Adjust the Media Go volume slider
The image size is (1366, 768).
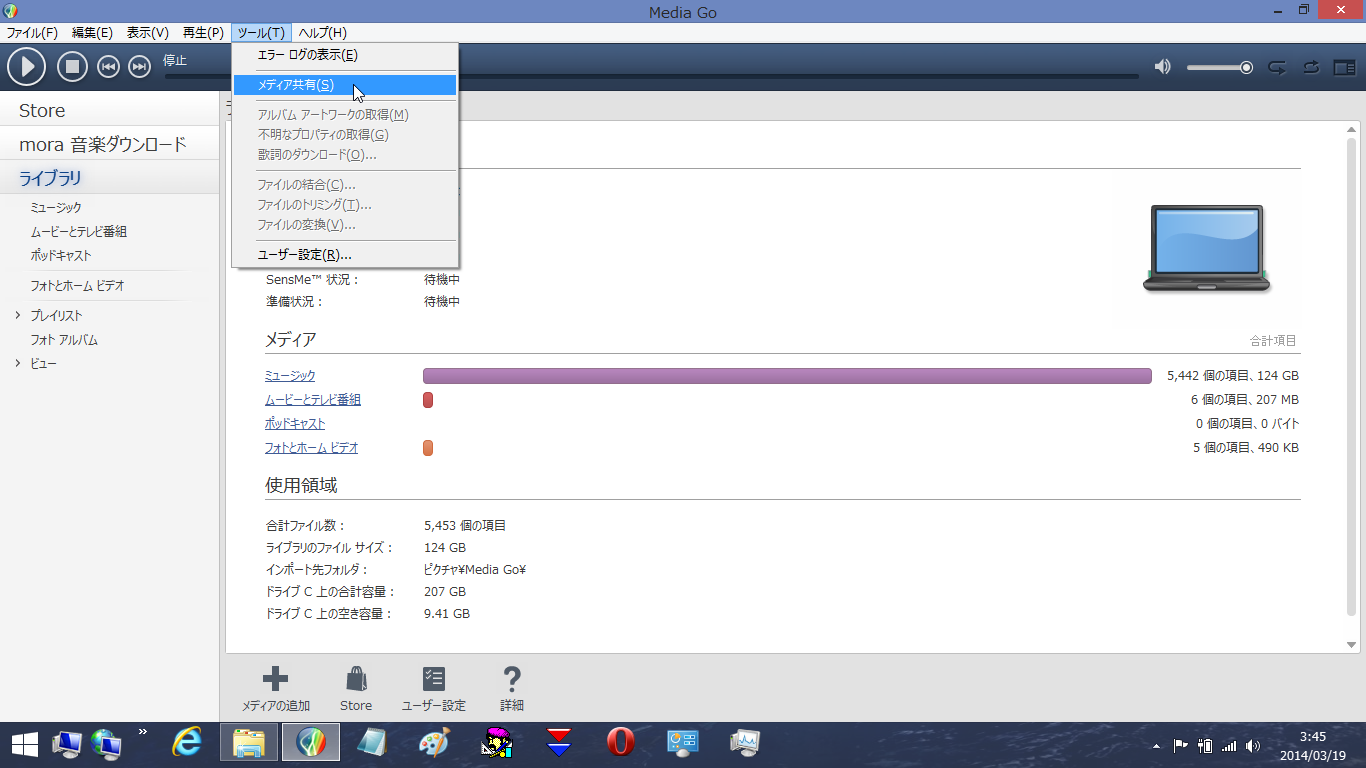tap(1220, 67)
